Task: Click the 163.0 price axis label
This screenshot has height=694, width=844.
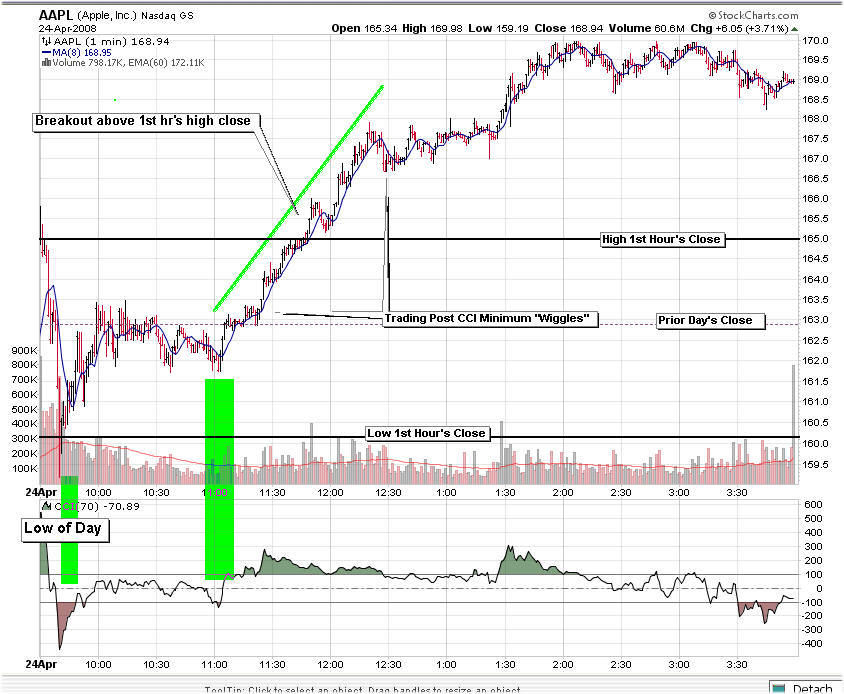Action: pyautogui.click(x=815, y=319)
